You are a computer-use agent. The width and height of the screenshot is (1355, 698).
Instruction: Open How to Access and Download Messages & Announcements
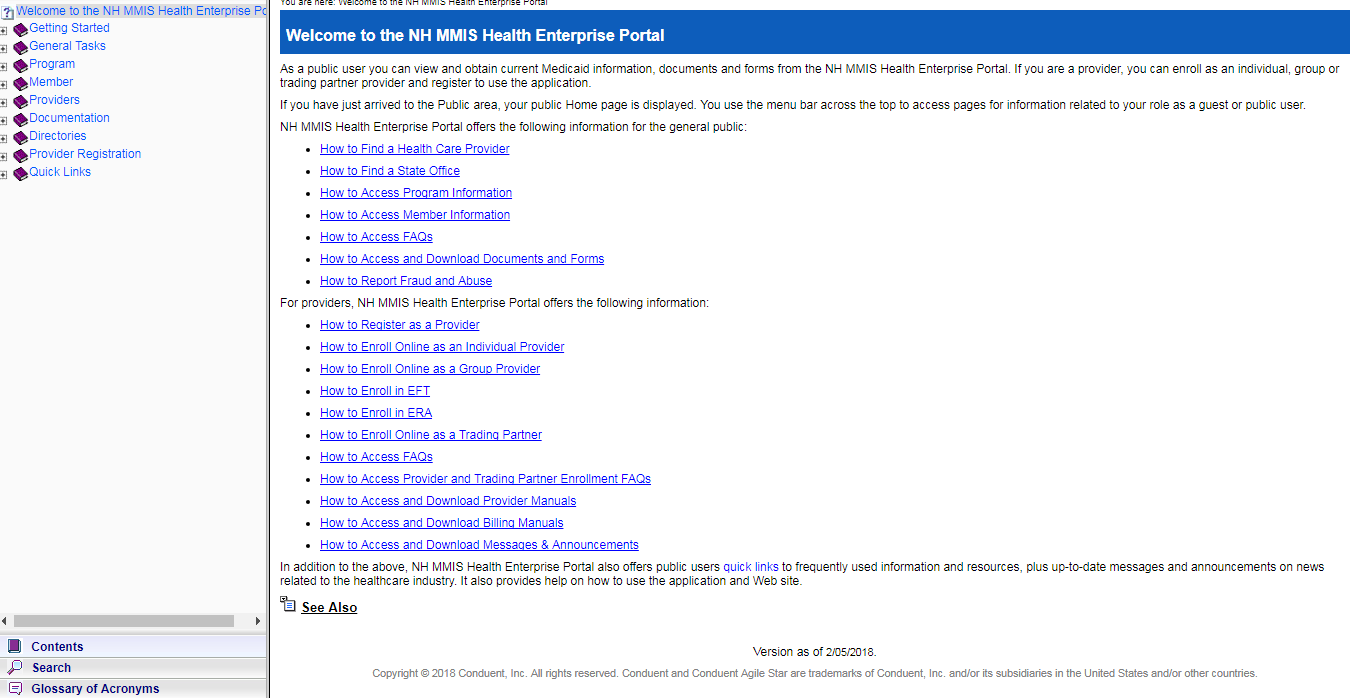coord(479,545)
